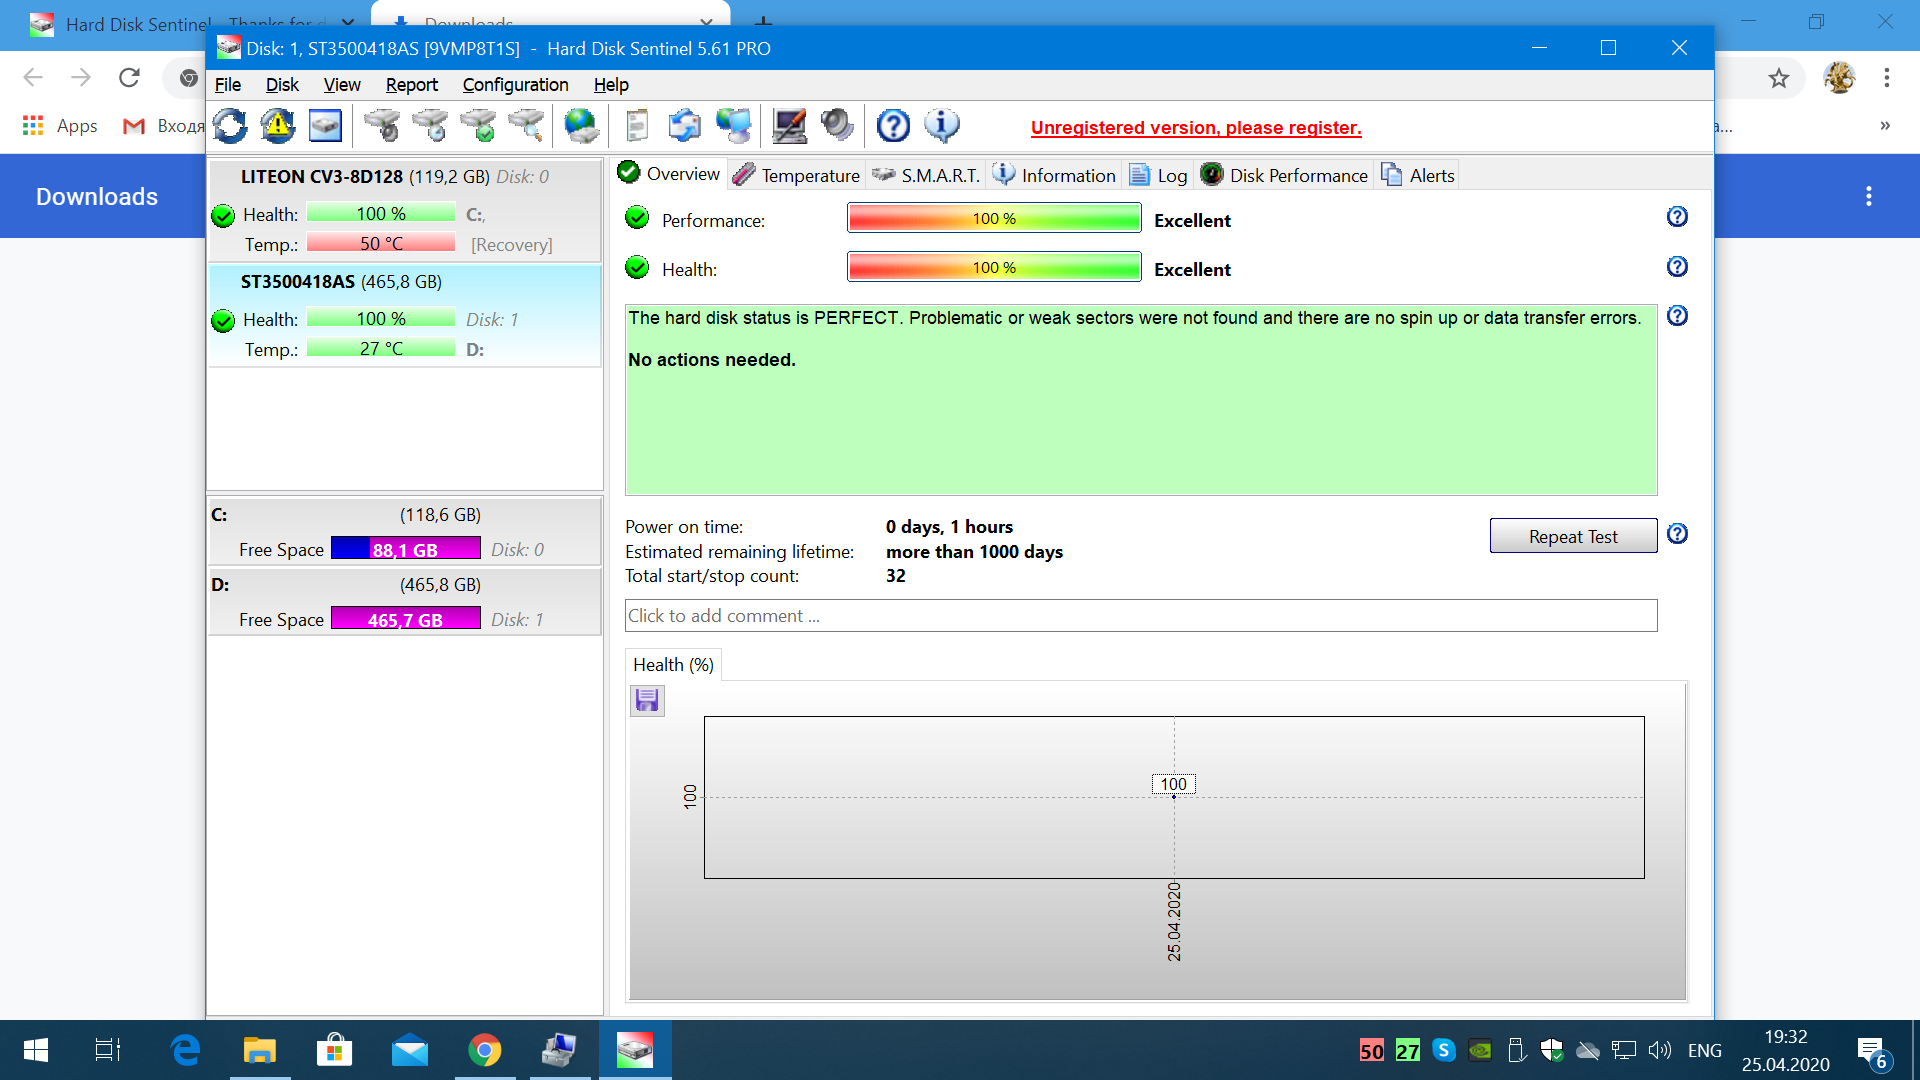Open the report notepad toolbar icon
This screenshot has width=1920, height=1080.
(636, 126)
